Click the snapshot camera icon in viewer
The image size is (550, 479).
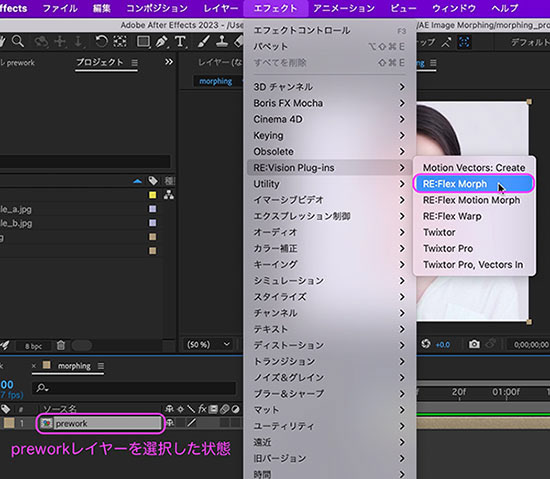coord(474,344)
